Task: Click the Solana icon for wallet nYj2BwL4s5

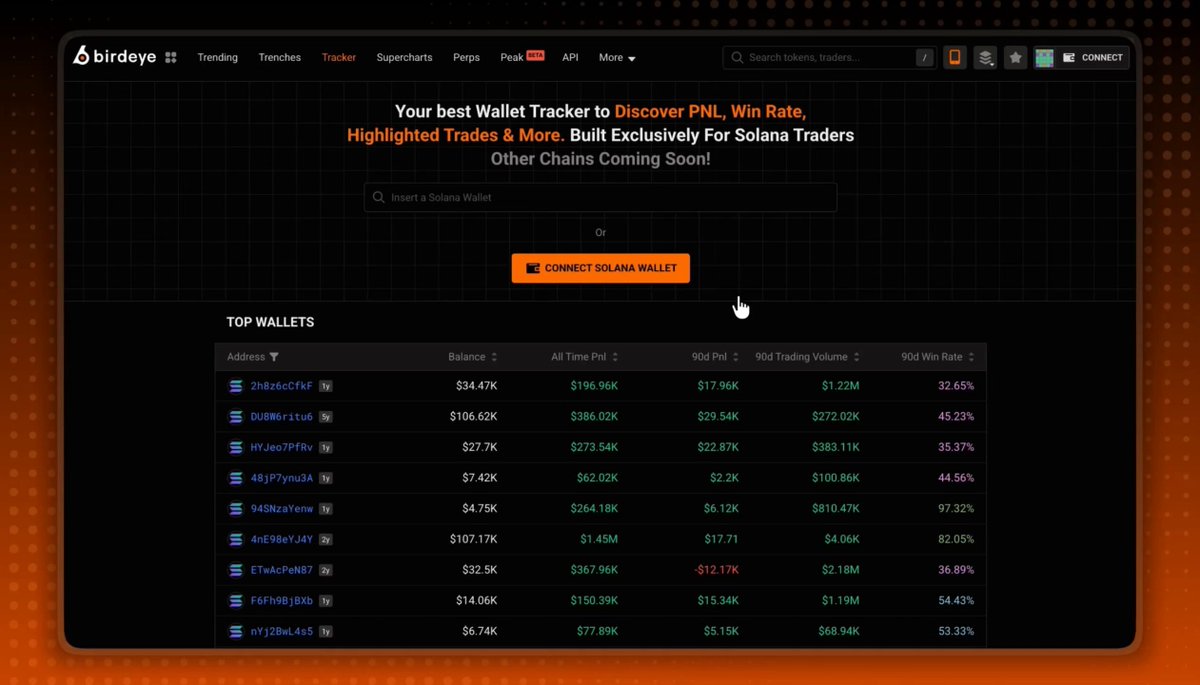Action: (x=236, y=632)
